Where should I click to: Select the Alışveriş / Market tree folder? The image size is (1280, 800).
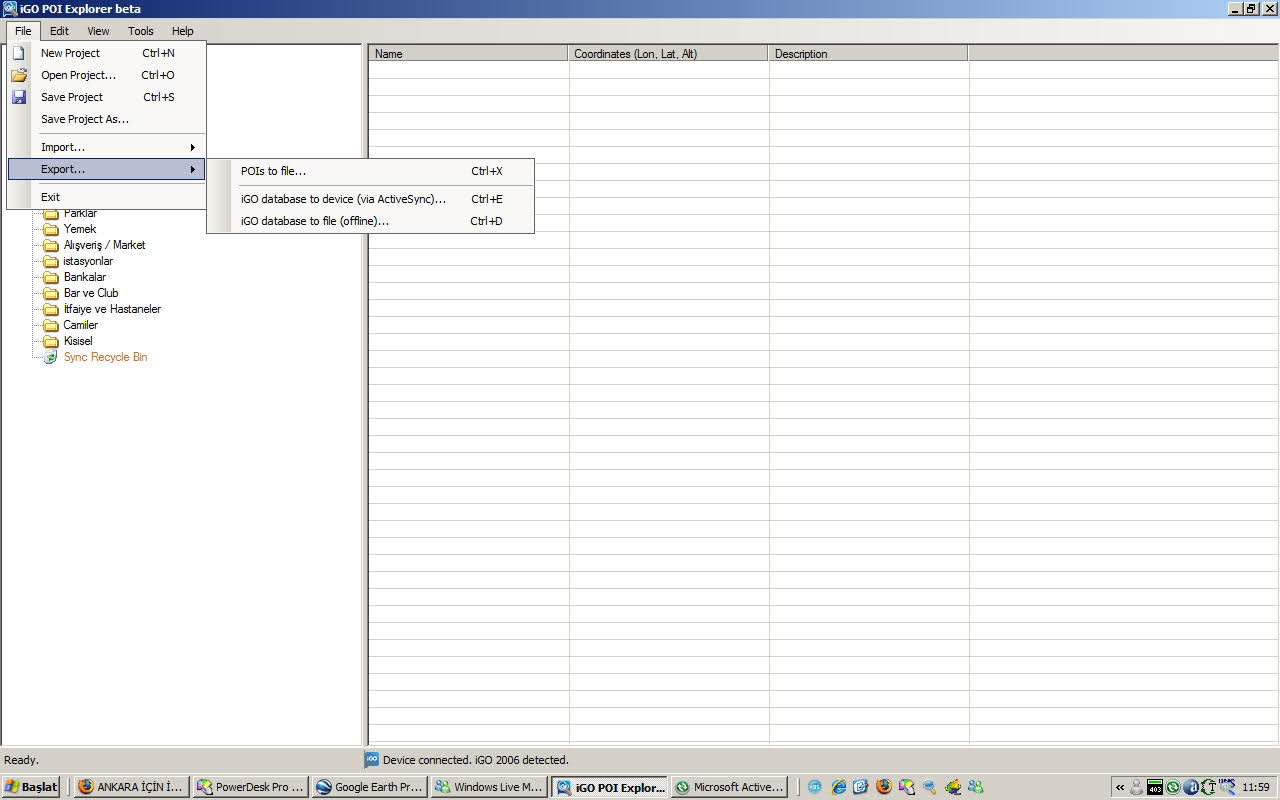tap(104, 245)
